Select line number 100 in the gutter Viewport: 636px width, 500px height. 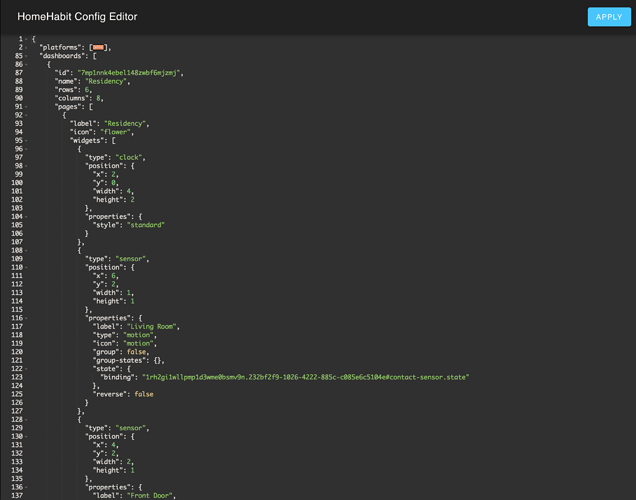(17, 183)
